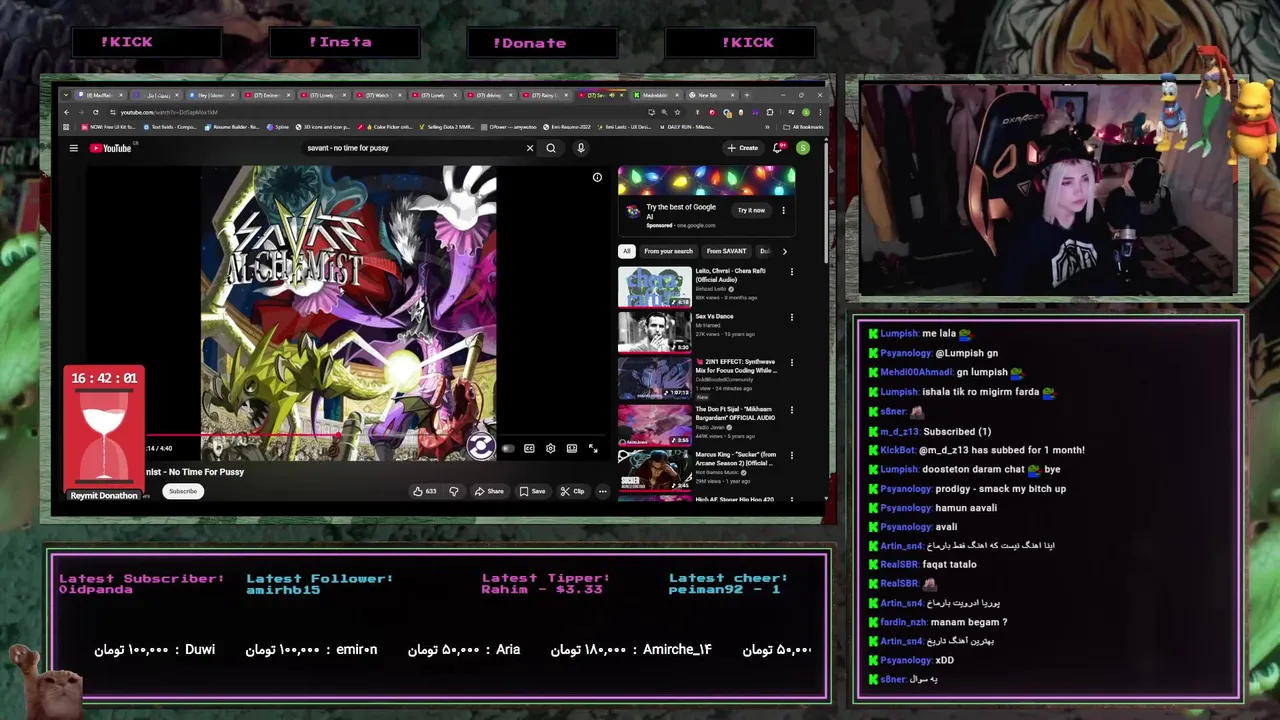1280x720 pixels.
Task: Create a clip with the Clip button
Action: [573, 491]
